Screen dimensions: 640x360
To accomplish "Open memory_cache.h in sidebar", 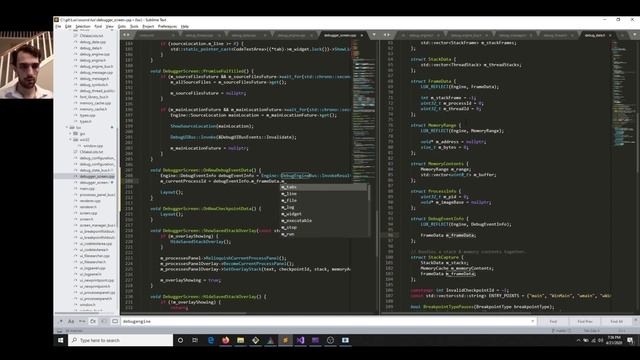I will pyautogui.click(x=93, y=109).
